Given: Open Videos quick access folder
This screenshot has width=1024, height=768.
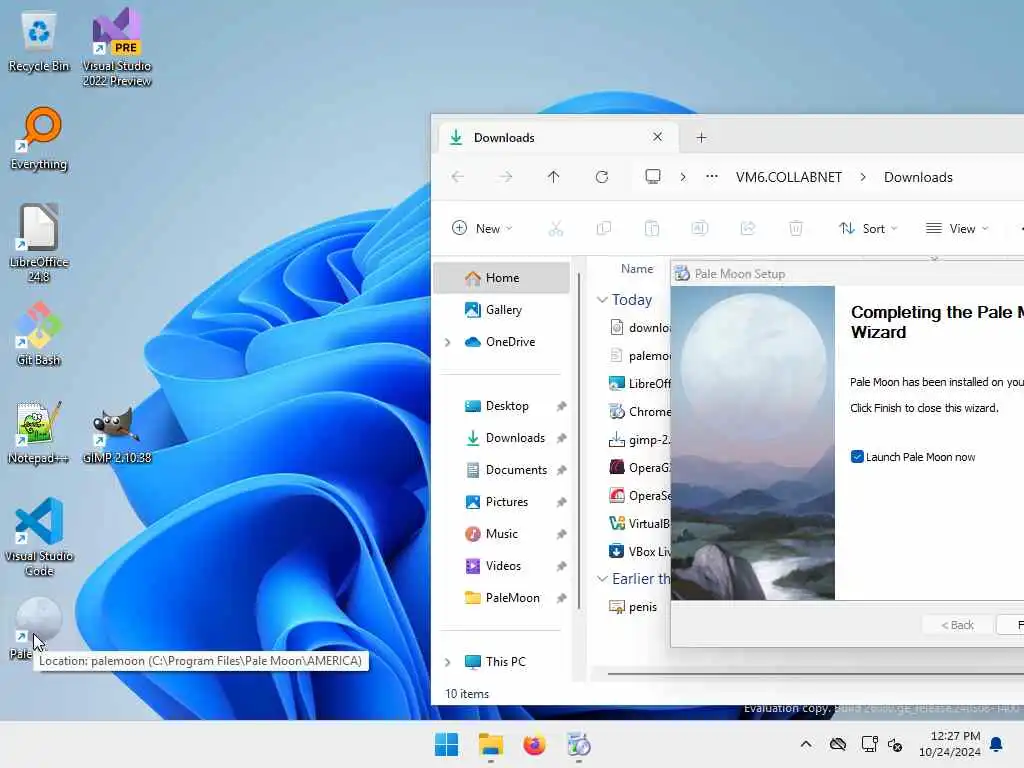Looking at the screenshot, I should tap(502, 566).
